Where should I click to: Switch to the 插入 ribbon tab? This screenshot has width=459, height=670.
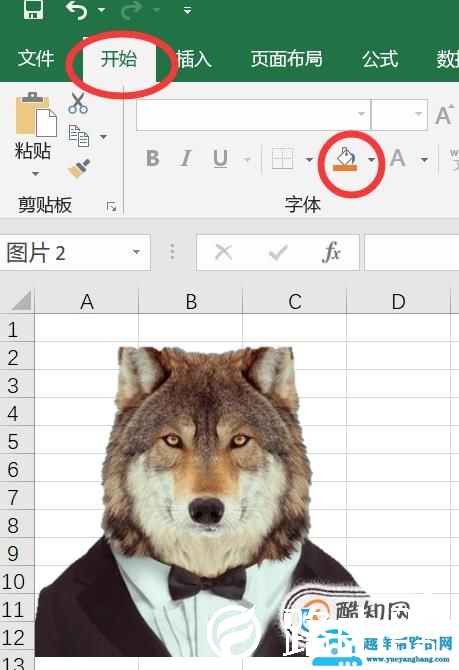(x=194, y=59)
